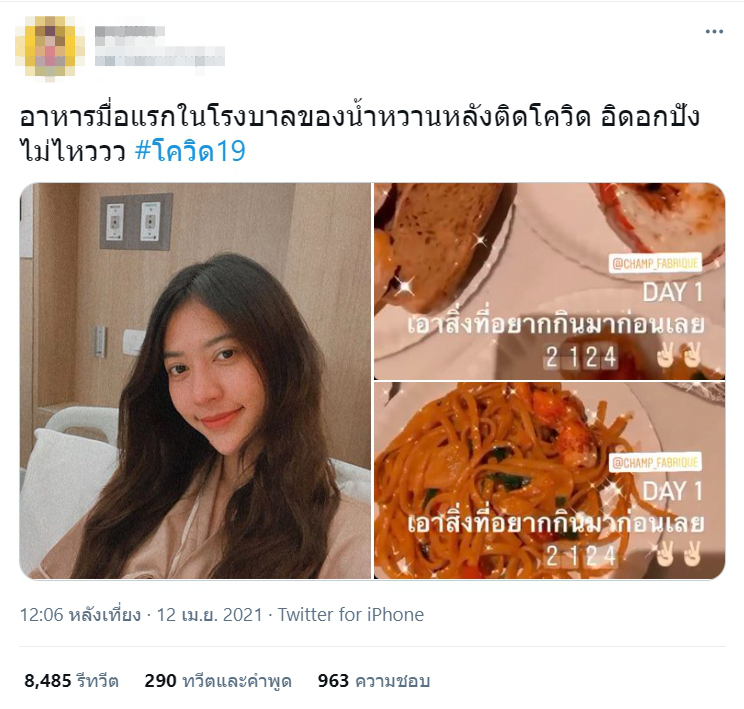
Task: View the 290 ทวีตและคำพูด quote tweets
Action: tap(218, 681)
